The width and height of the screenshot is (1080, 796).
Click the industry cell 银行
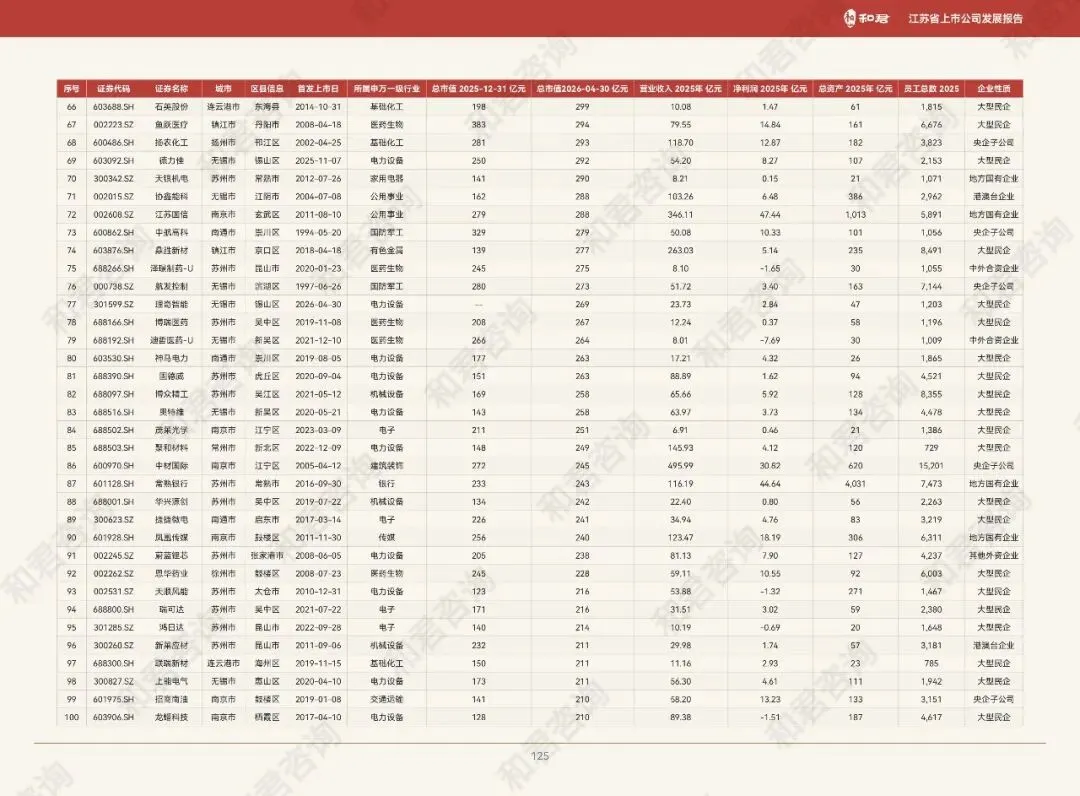pyautogui.click(x=386, y=484)
